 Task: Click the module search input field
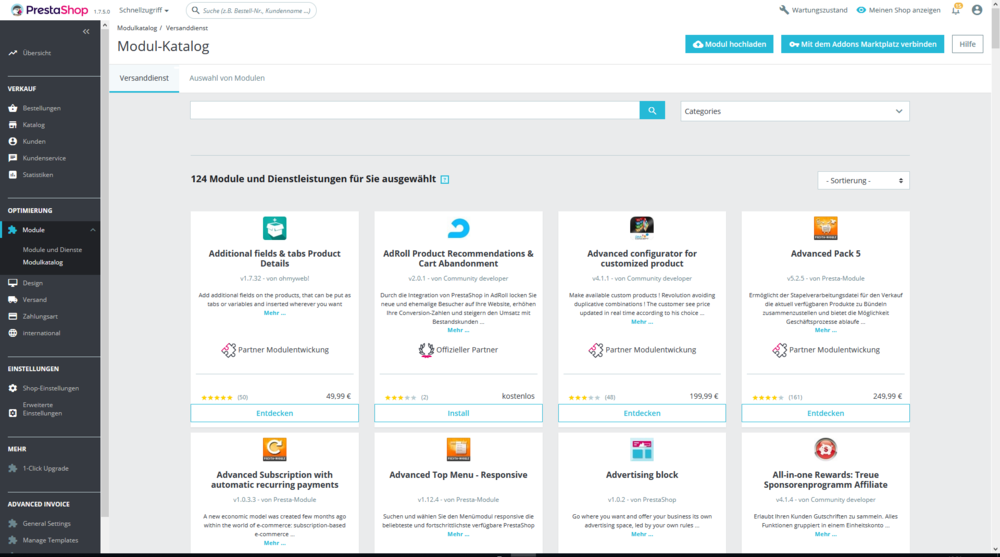(415, 110)
